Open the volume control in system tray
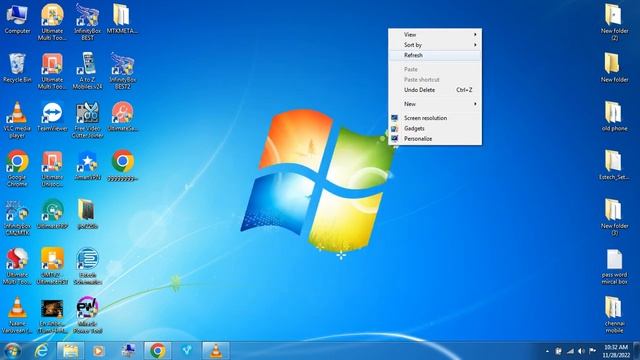This screenshot has width=640, height=360. pos(581,351)
